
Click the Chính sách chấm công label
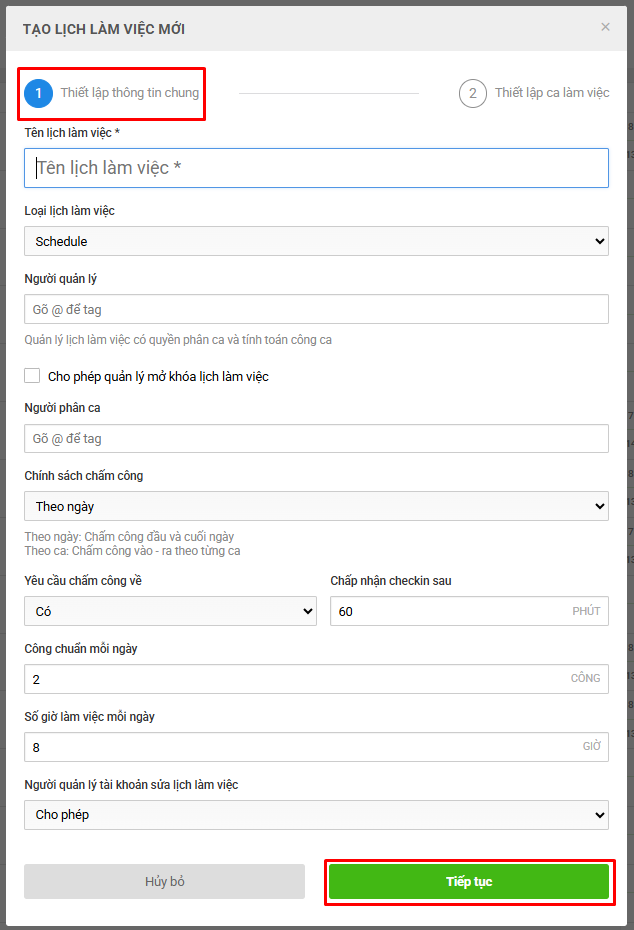pos(84,476)
